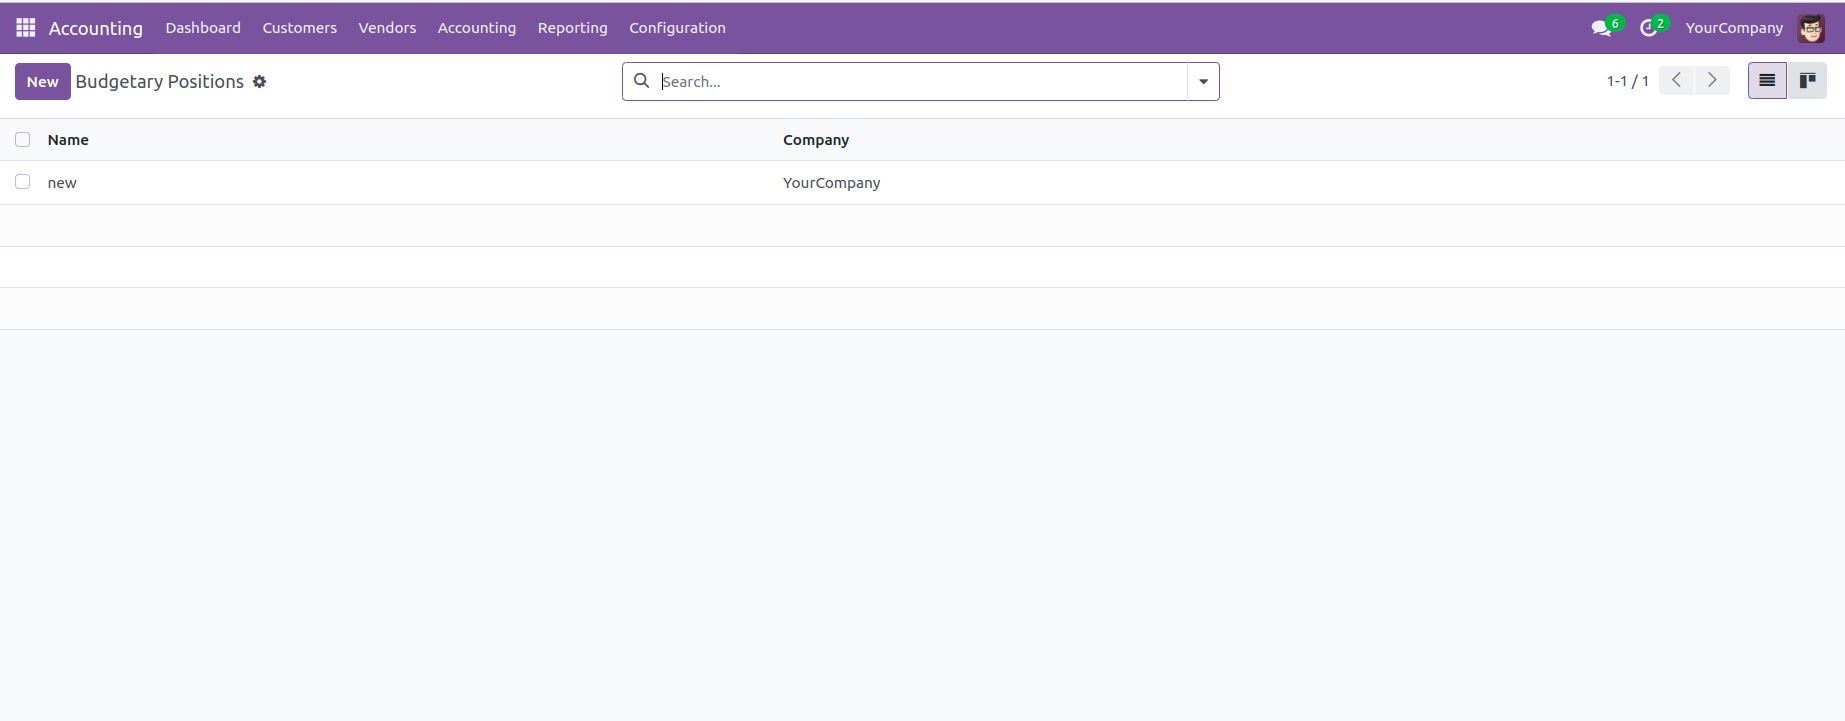Expand search filter options dropdown
Viewport: 1845px width, 721px height.
[1203, 82]
